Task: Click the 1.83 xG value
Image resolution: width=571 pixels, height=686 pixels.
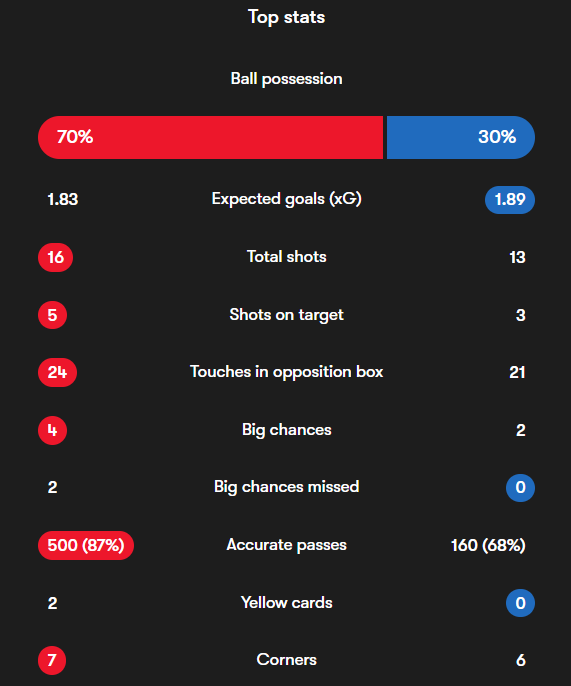Action: [63, 200]
